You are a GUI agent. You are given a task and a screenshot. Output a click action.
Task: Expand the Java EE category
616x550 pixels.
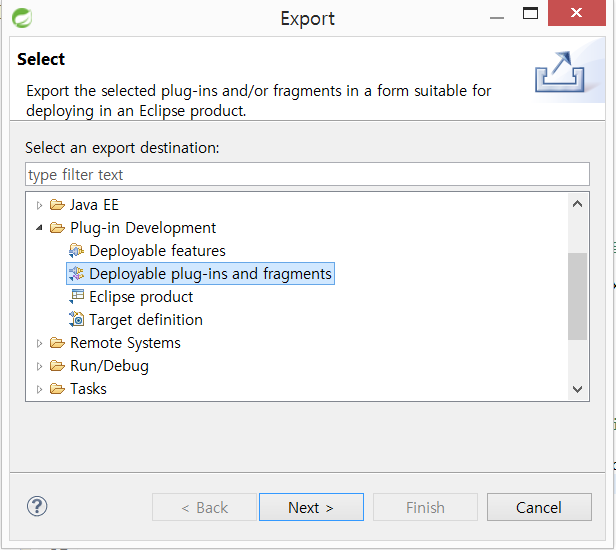(x=39, y=205)
